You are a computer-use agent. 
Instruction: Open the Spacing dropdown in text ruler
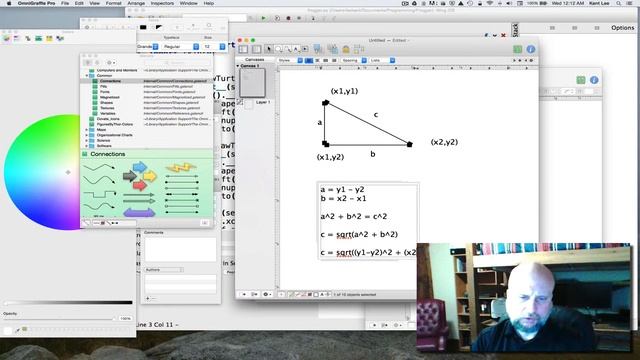[x=354, y=60]
